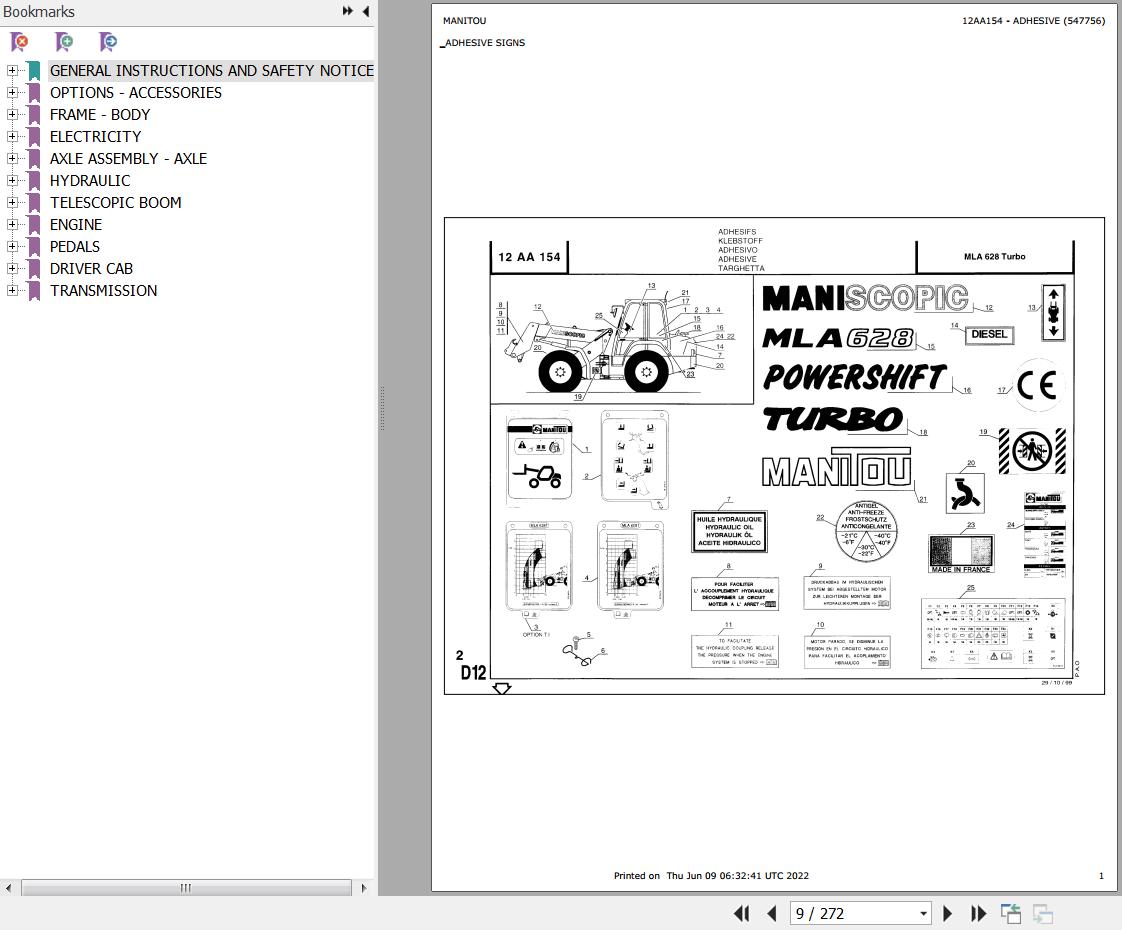
Task: Click the bookmark icon beside TELESCOPIC BOOM
Action: (34, 203)
